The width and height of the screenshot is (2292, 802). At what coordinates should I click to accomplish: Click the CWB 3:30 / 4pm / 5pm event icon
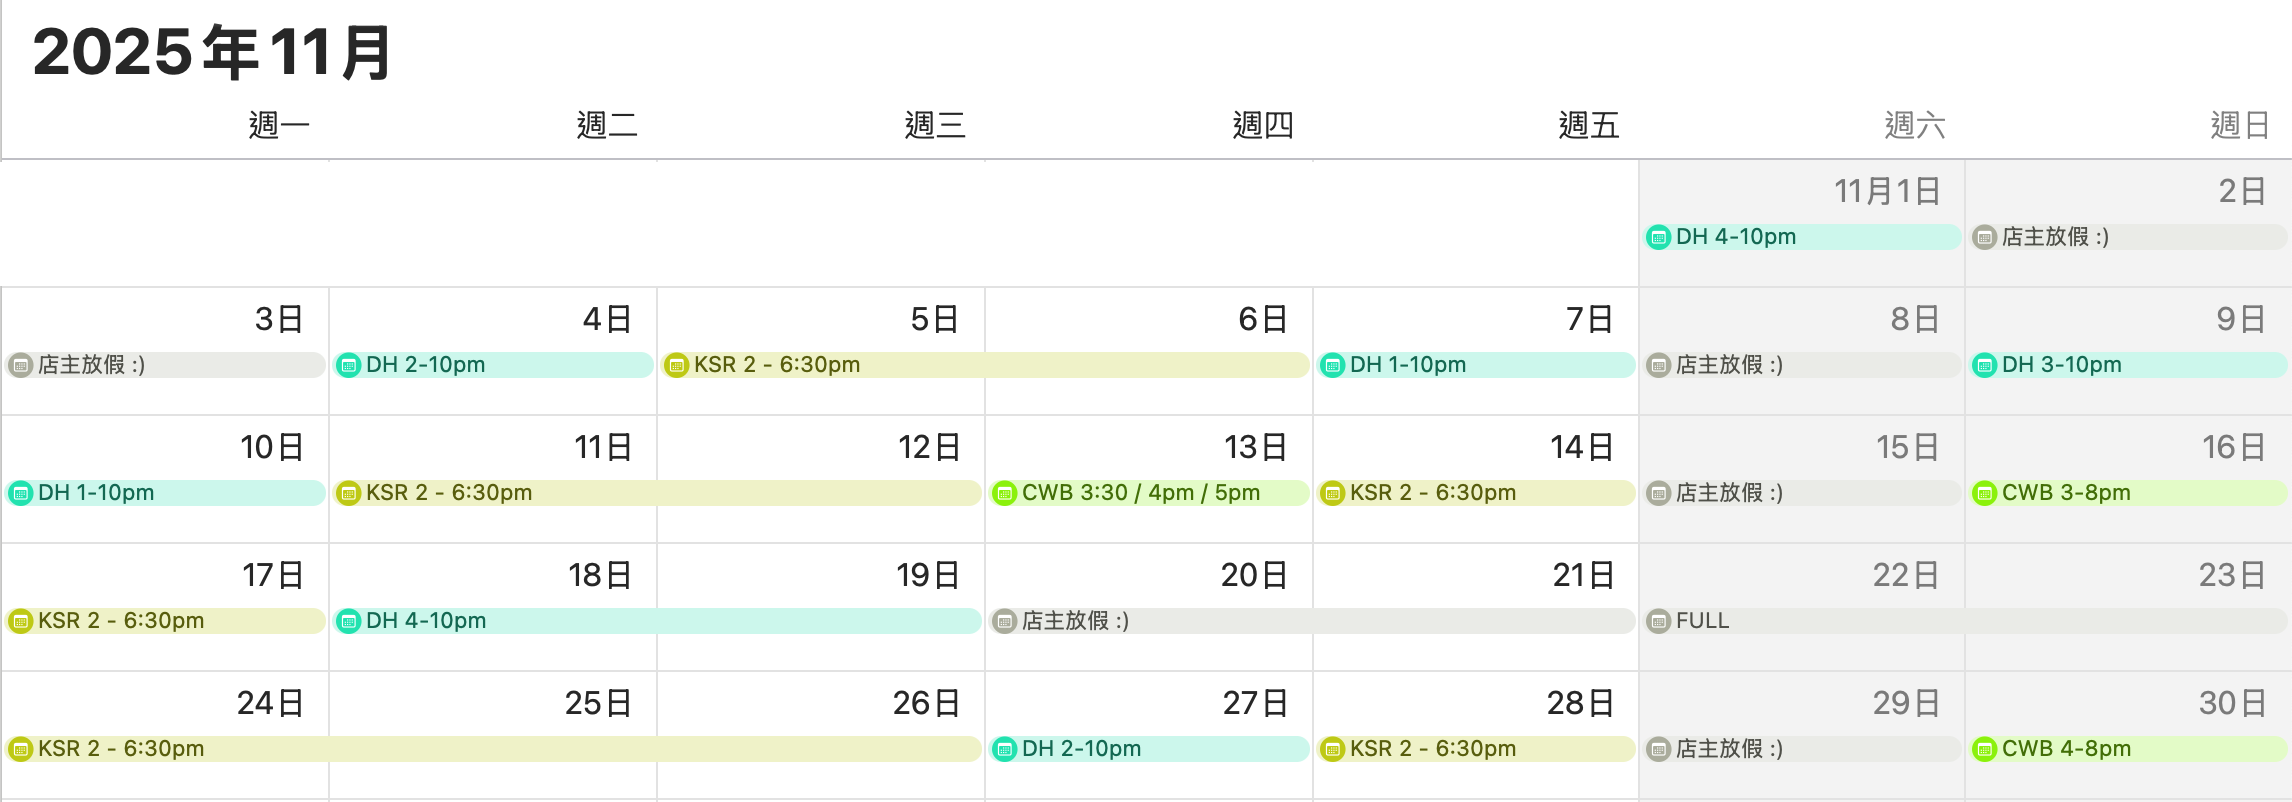[x=1004, y=493]
